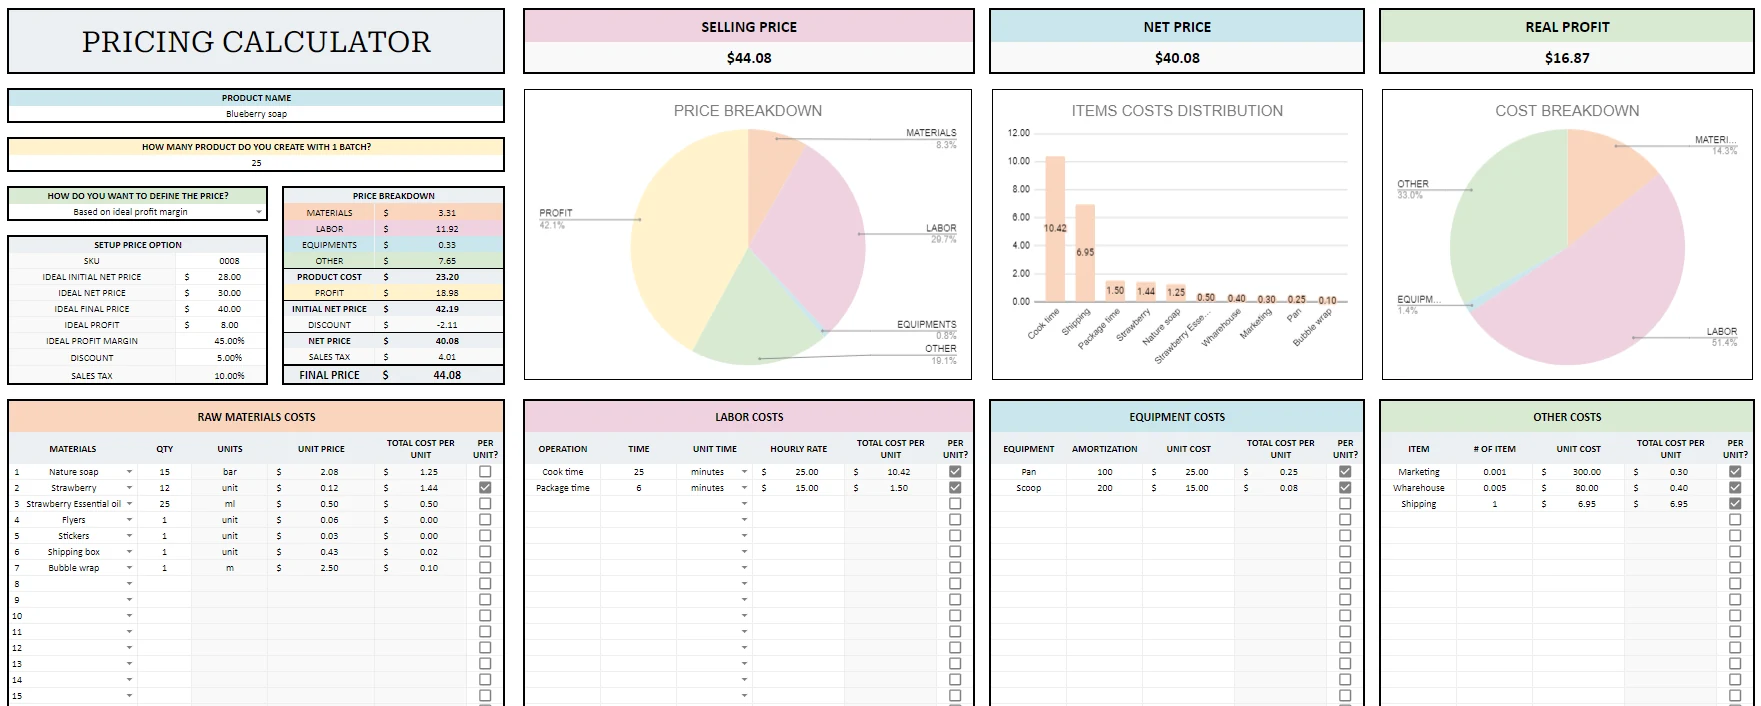Uncheck the Per Unit checkbox for Strawberry material
Image resolution: width=1761 pixels, height=706 pixels.
[485, 487]
